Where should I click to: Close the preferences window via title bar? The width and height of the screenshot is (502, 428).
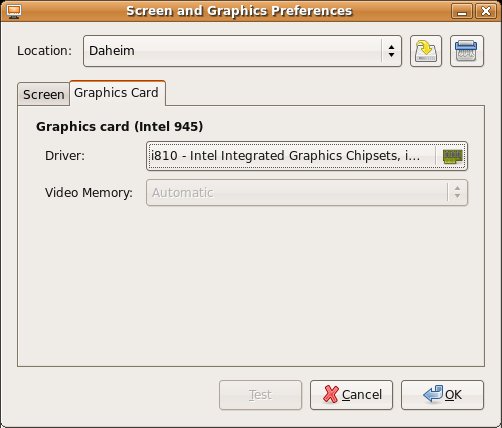(x=486, y=11)
